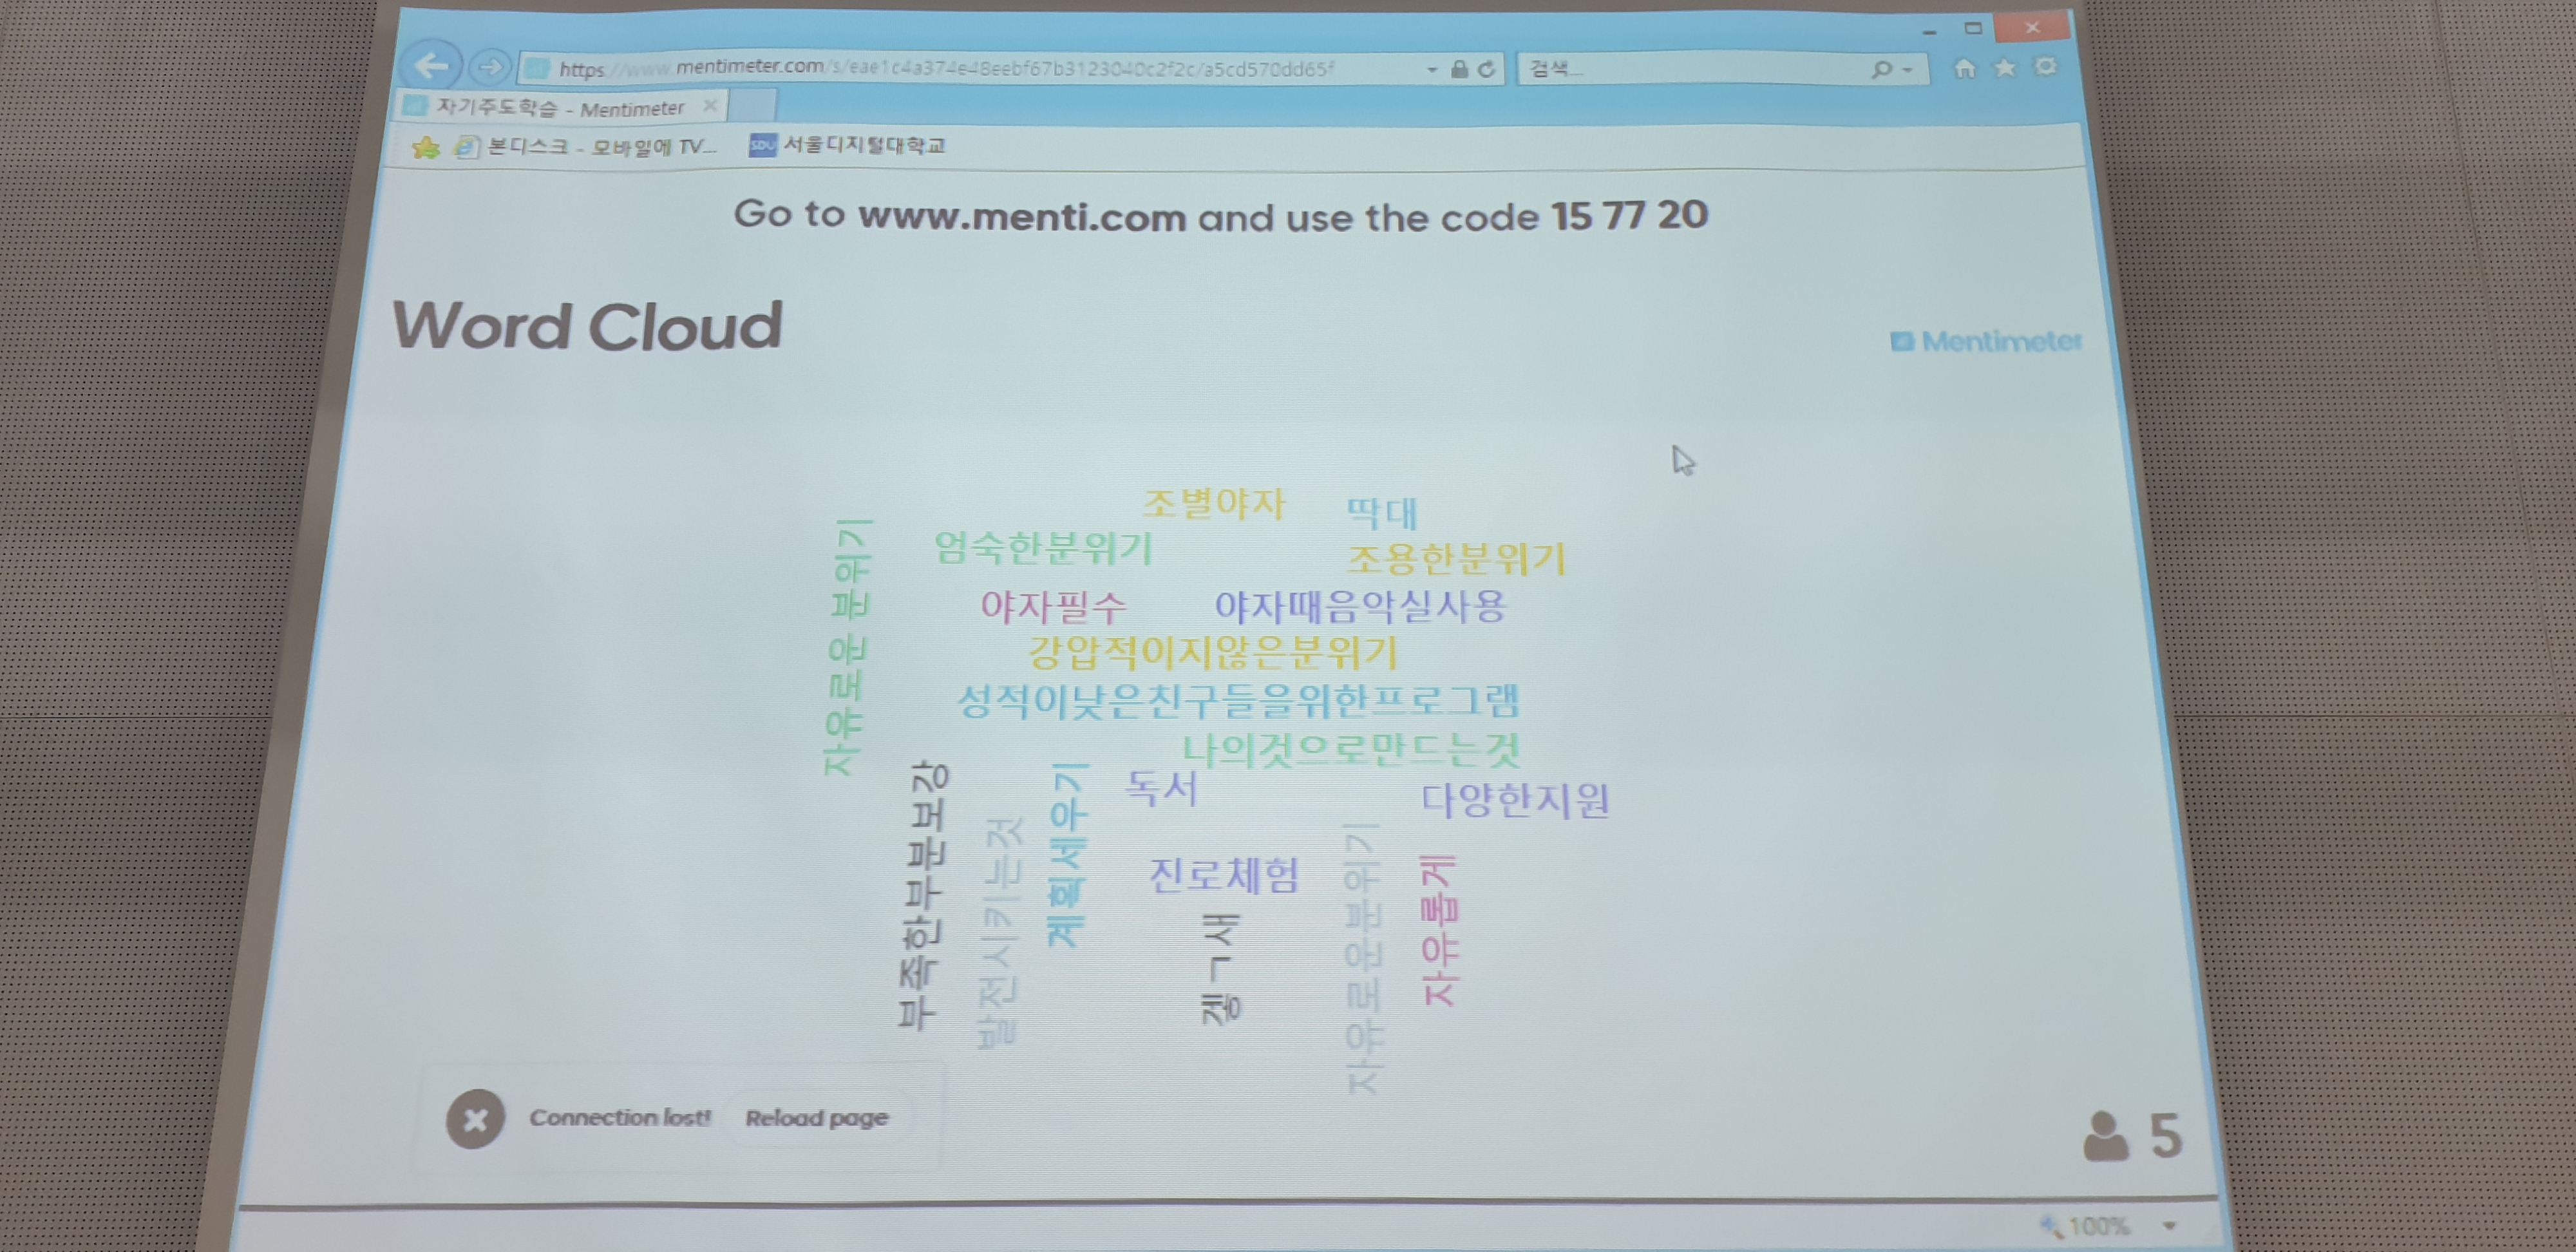Click the 서울디지털대학교 bookmarked link
Screen dimensions: 2576x1252
click(871, 145)
